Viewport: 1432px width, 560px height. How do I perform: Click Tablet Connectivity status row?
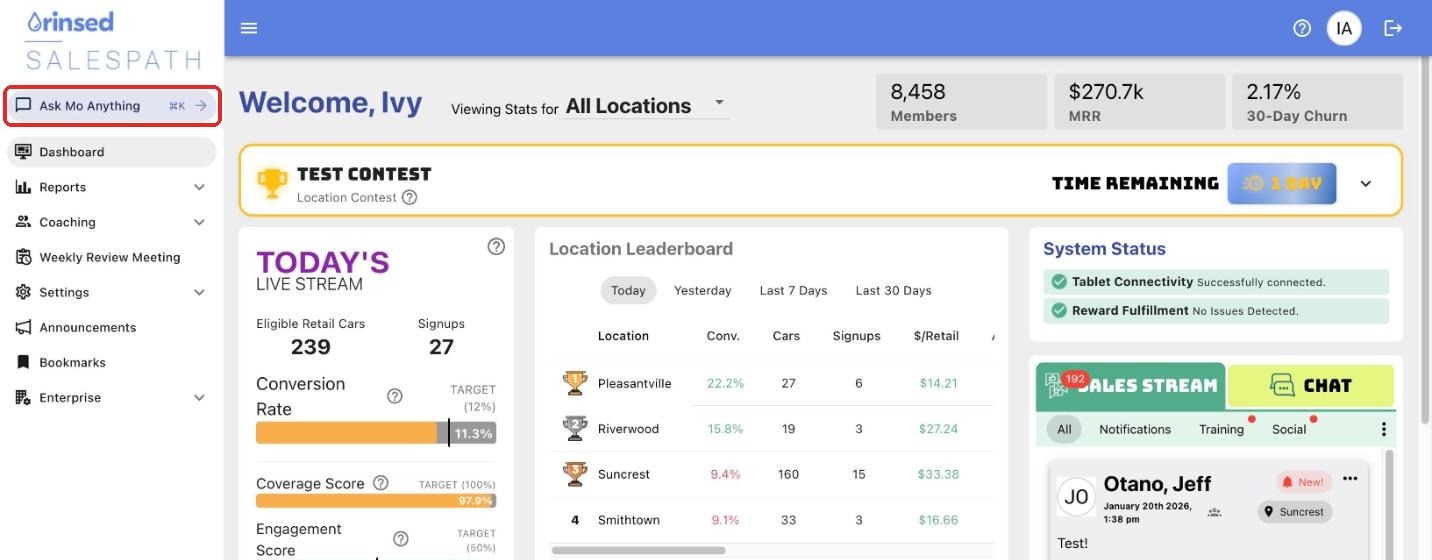[1215, 282]
